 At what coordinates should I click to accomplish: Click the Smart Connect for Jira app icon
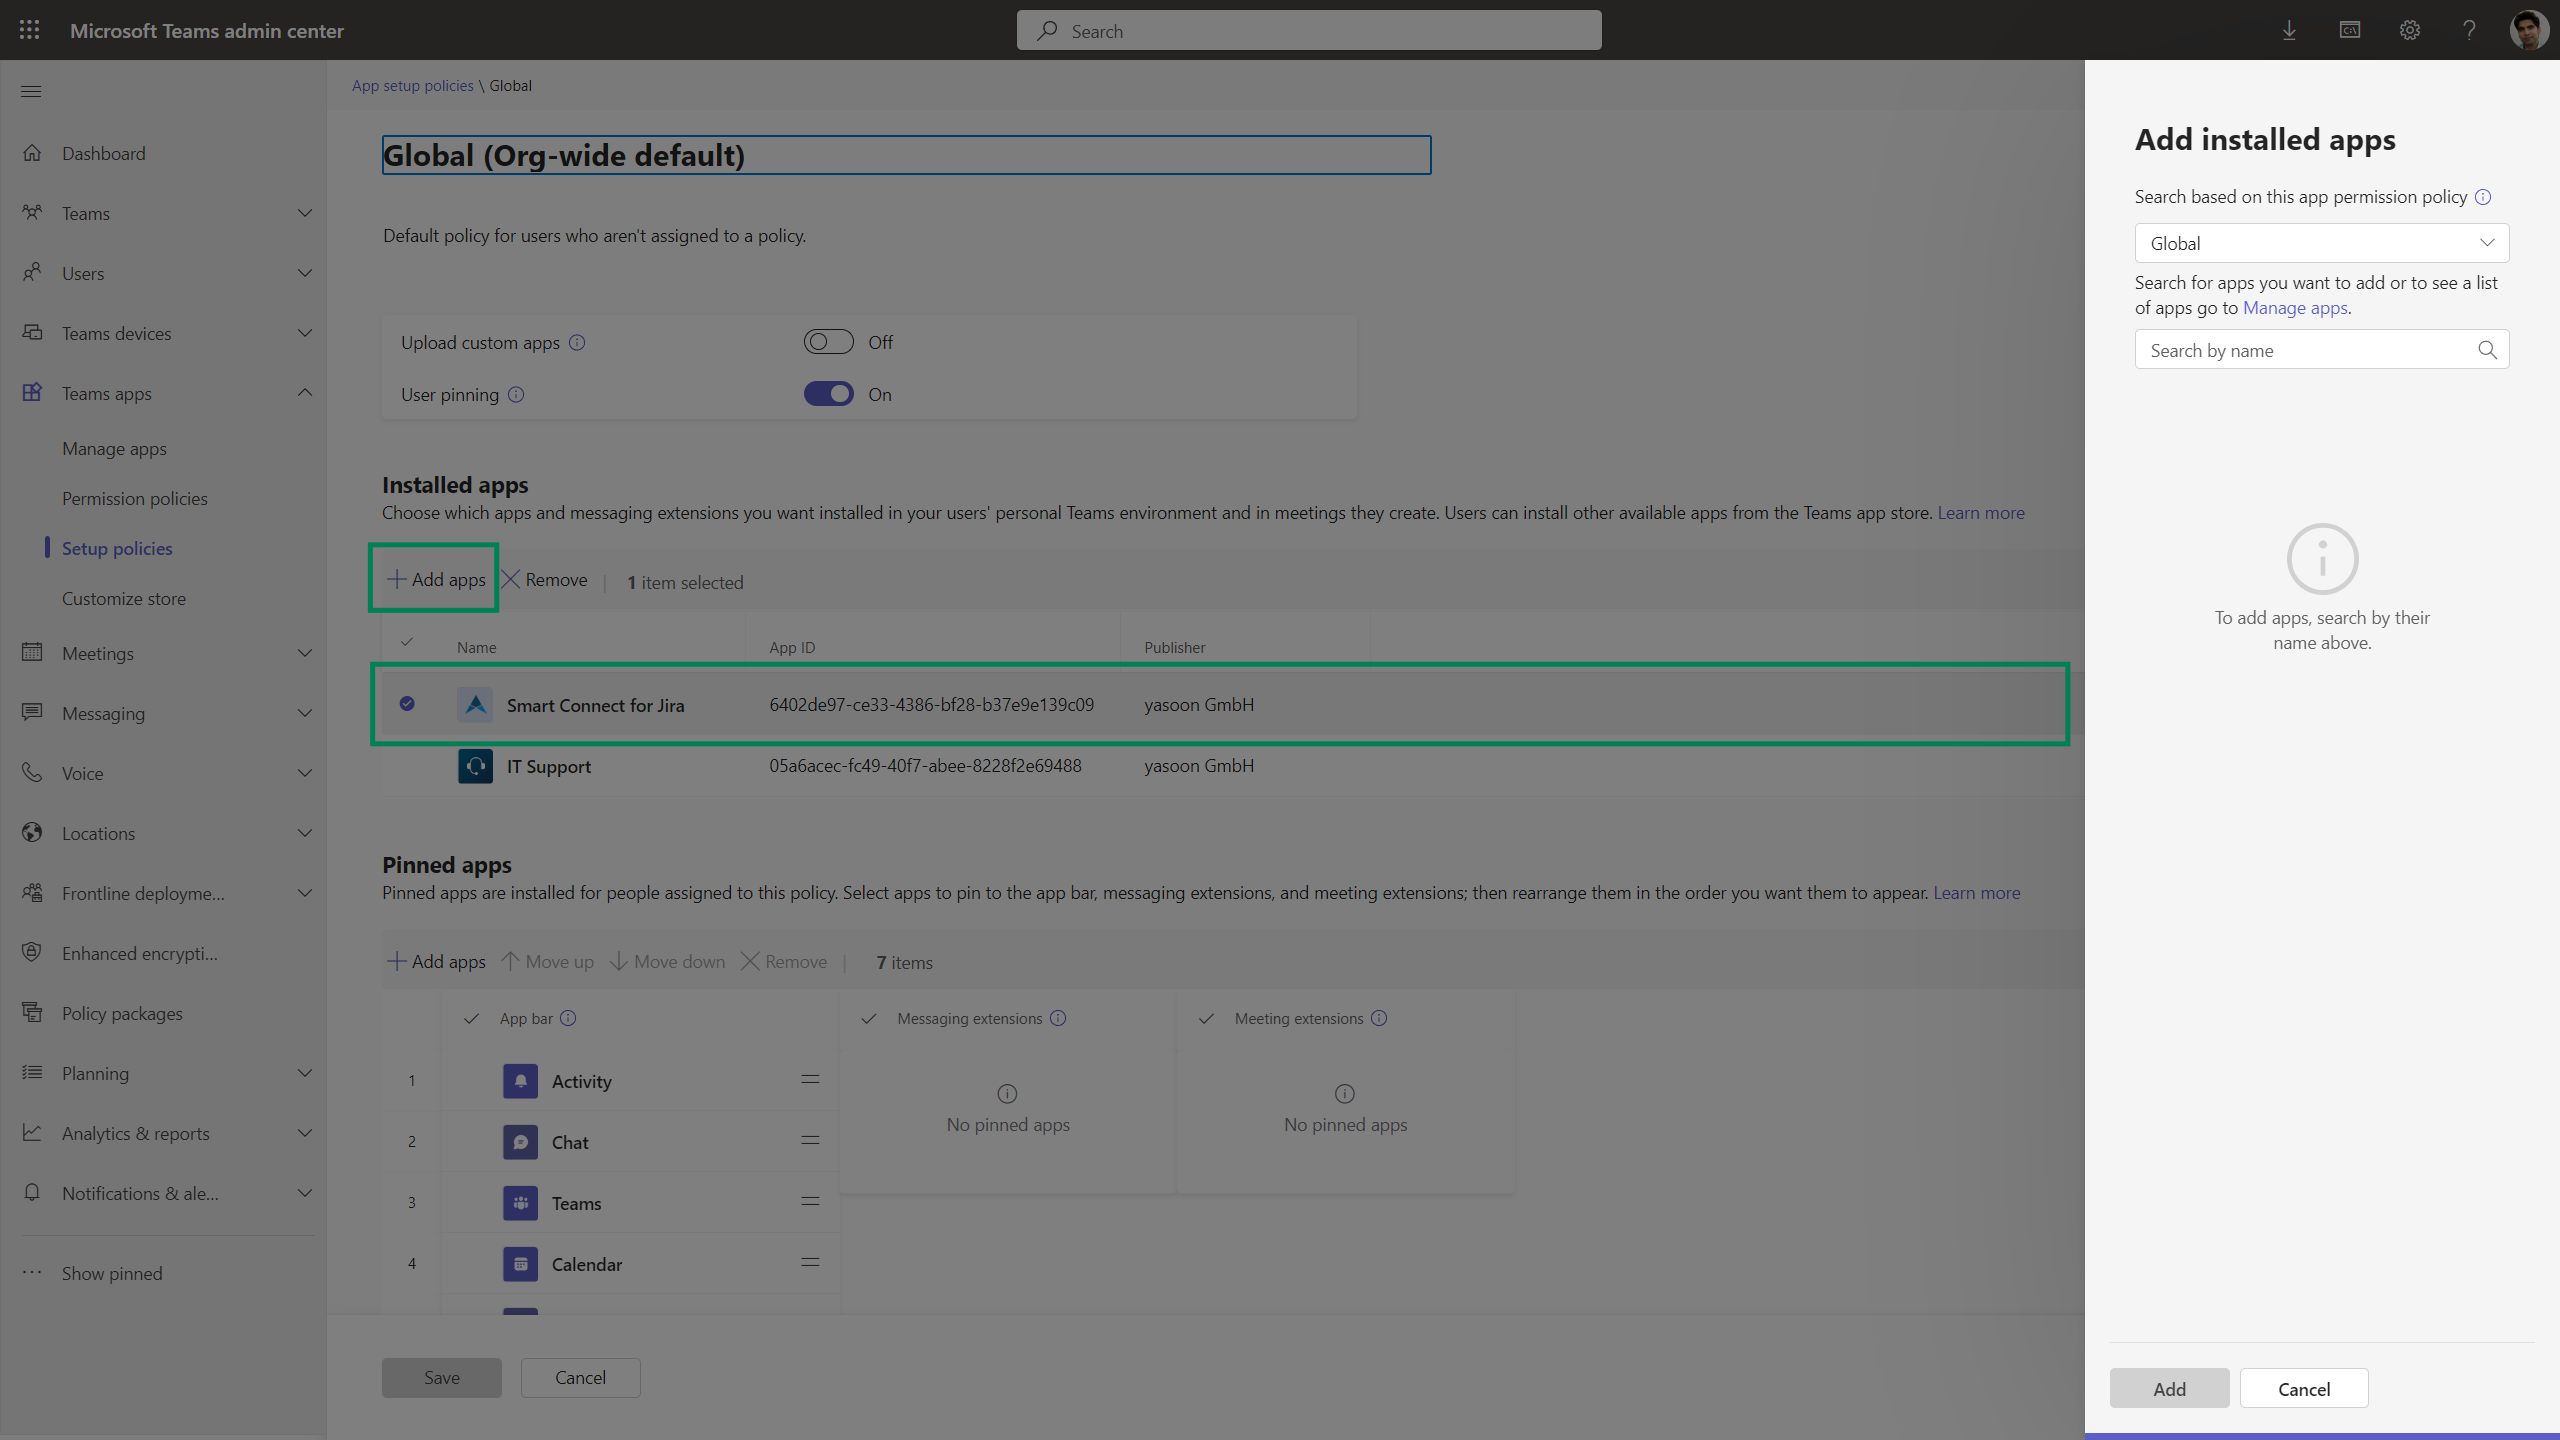pyautogui.click(x=475, y=705)
